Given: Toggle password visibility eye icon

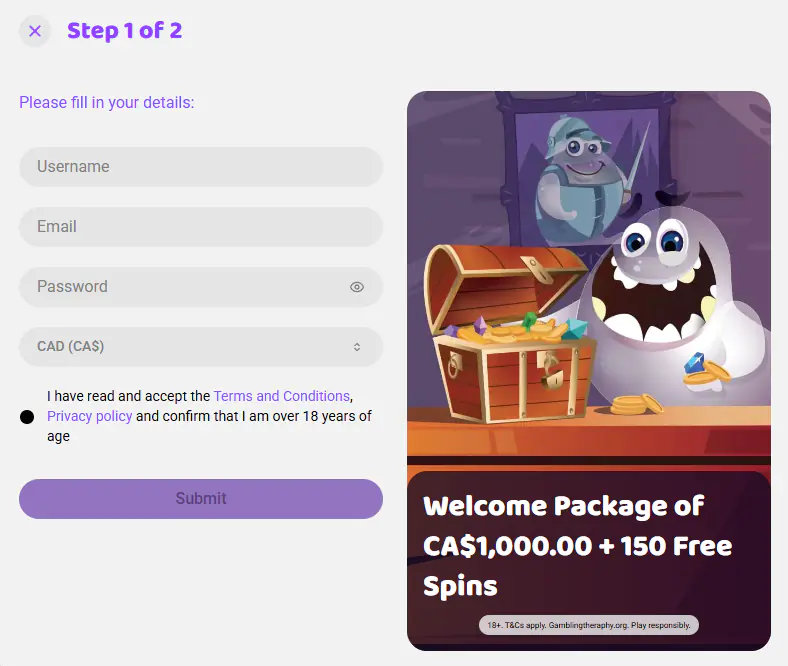Looking at the screenshot, I should click(x=357, y=287).
